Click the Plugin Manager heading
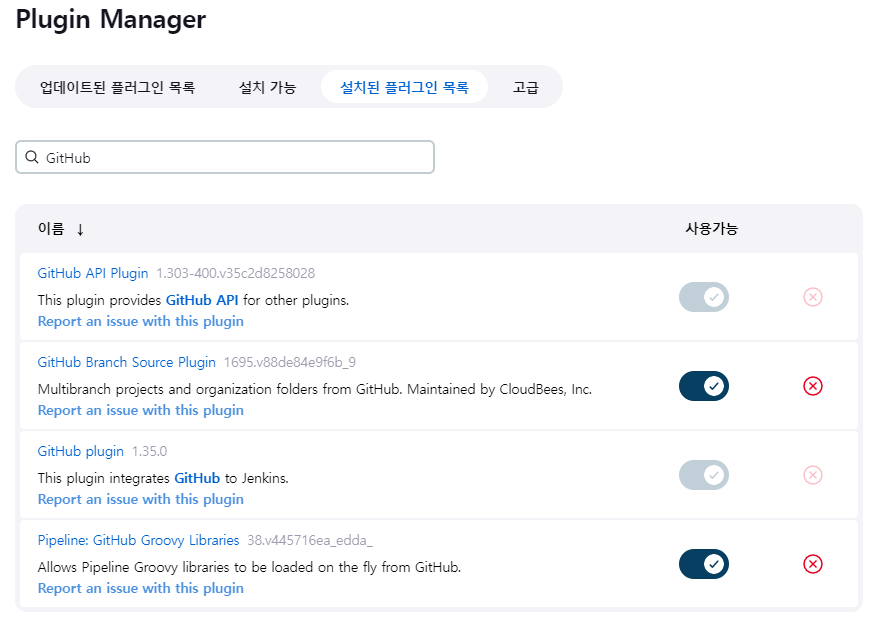The image size is (874, 618). click(x=111, y=20)
